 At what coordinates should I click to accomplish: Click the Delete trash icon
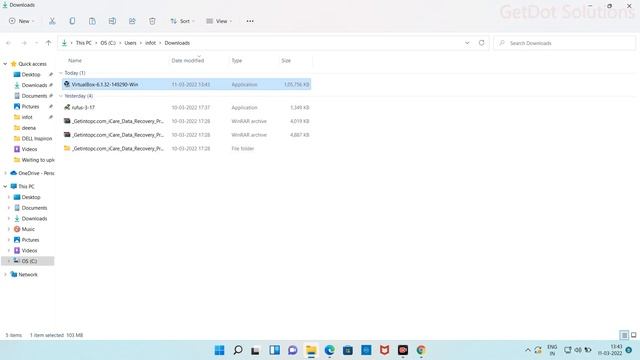[152, 21]
